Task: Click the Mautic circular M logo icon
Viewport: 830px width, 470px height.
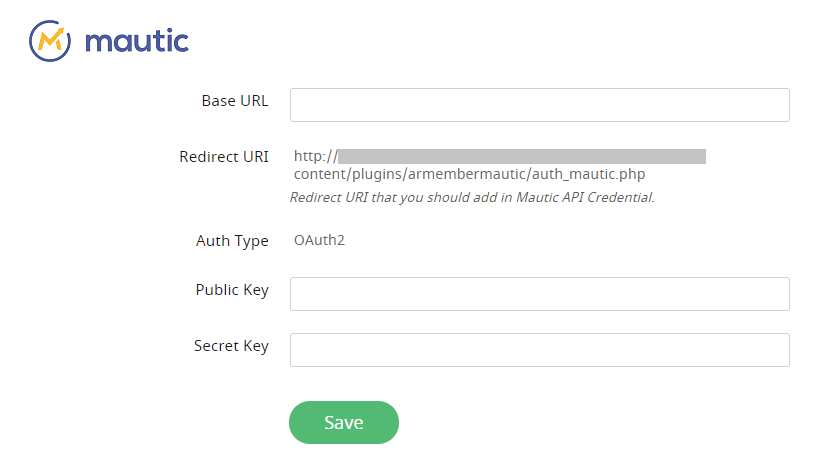Action: point(50,41)
